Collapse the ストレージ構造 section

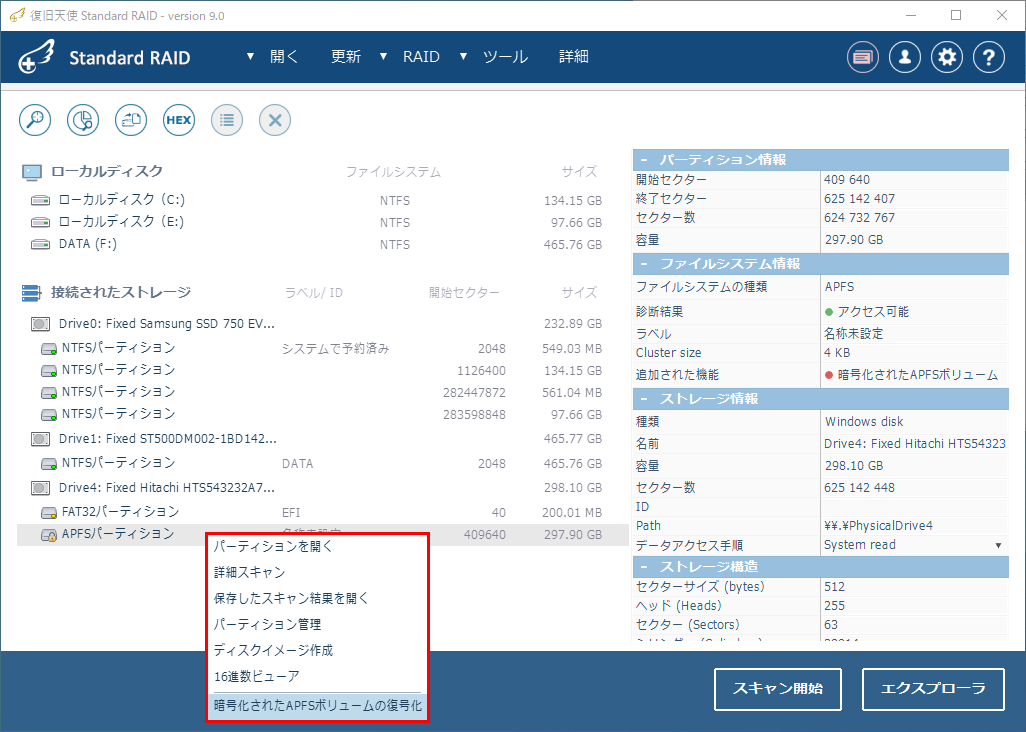(x=644, y=566)
